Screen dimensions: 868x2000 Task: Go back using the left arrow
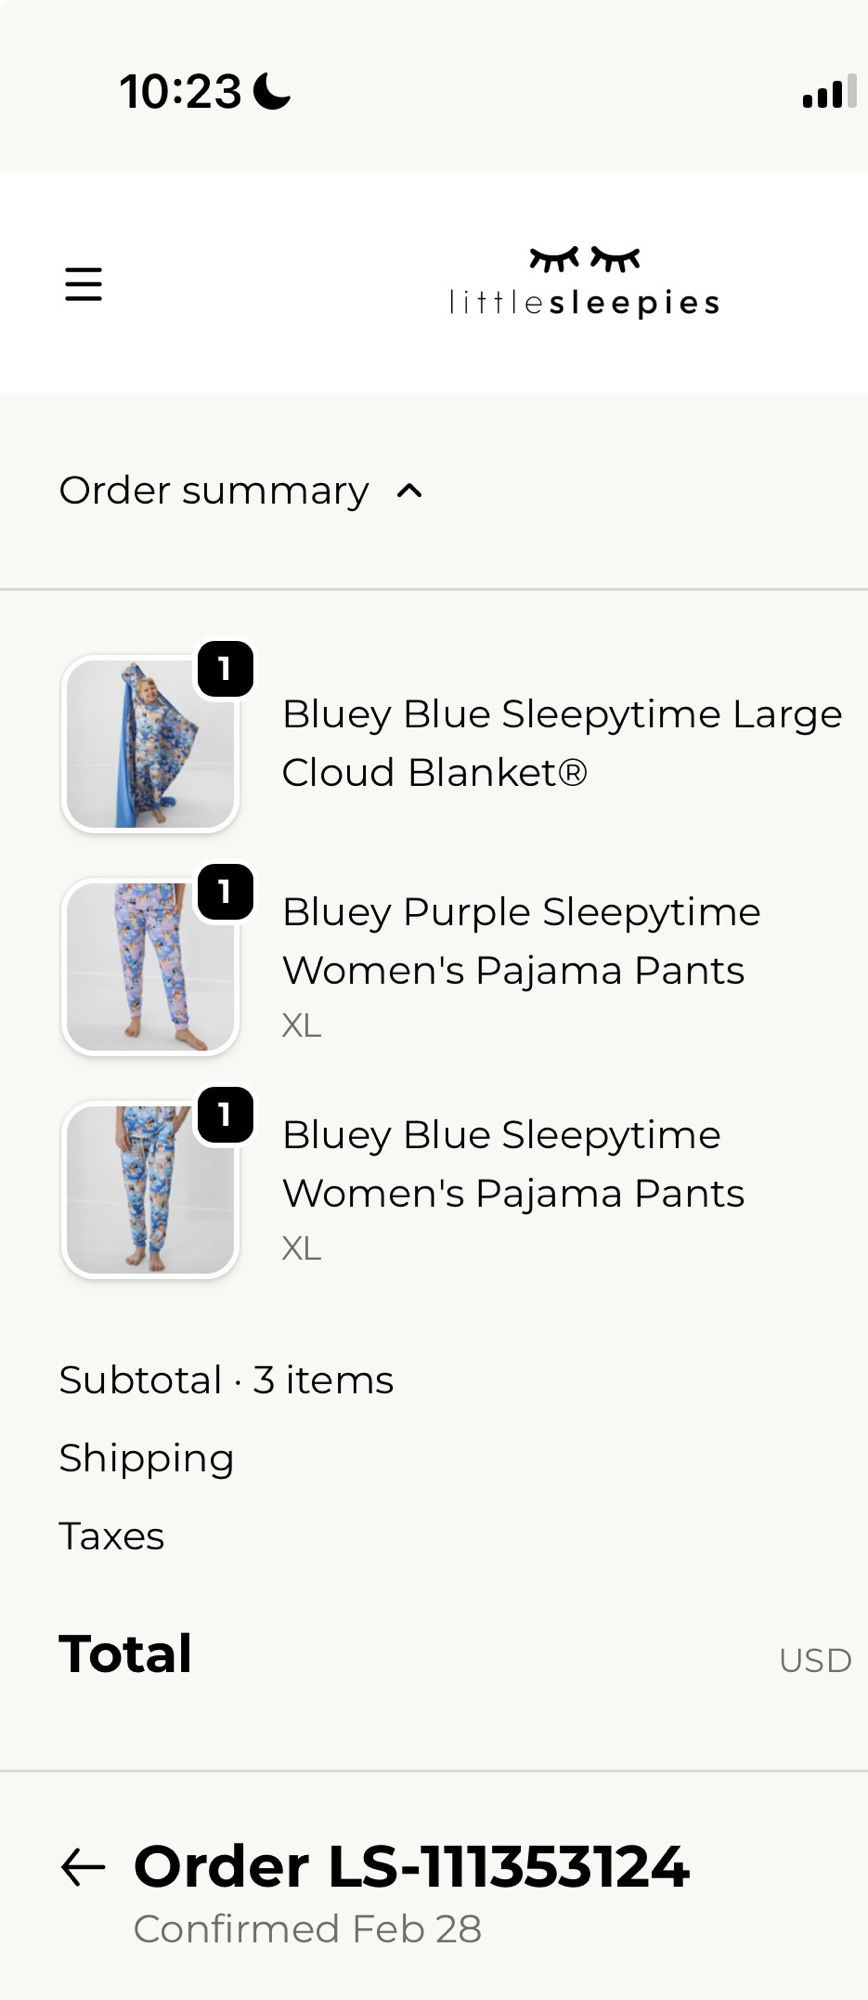[83, 1867]
